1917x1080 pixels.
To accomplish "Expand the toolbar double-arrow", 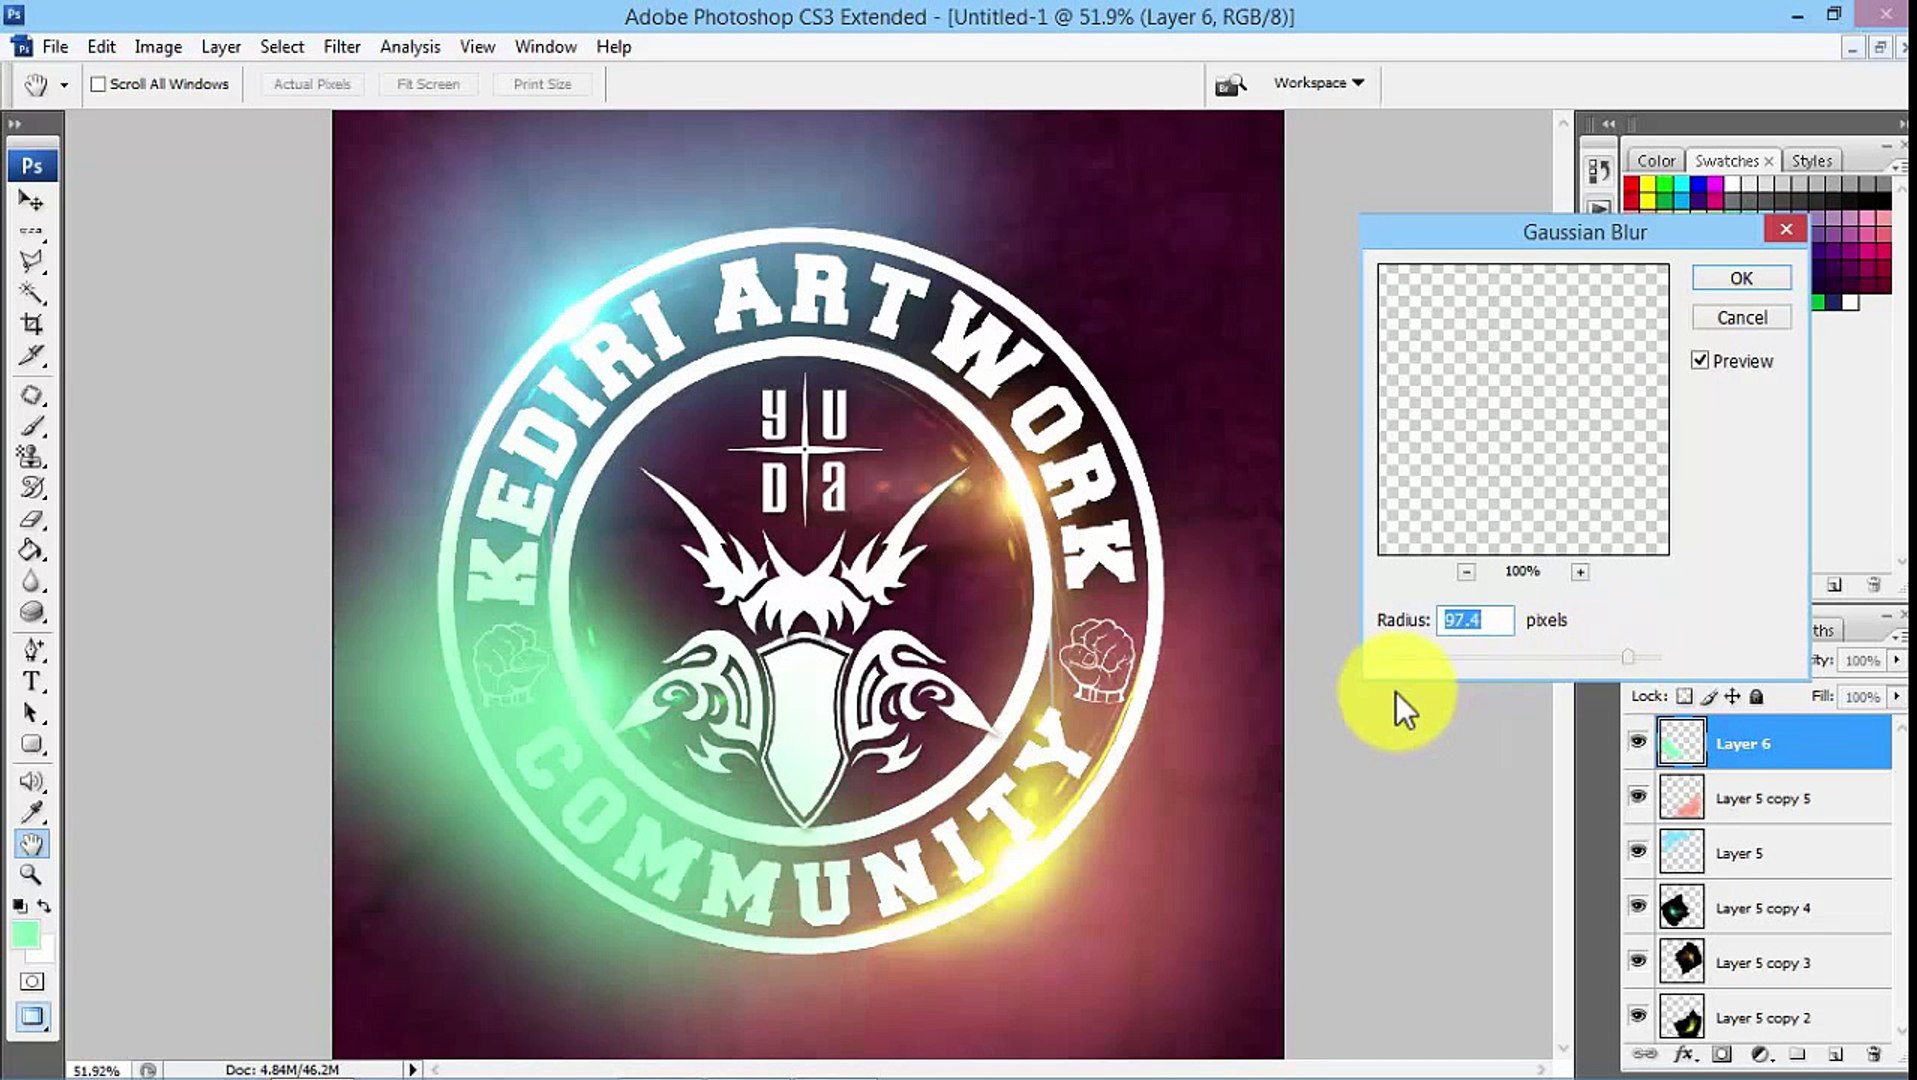I will coord(14,124).
